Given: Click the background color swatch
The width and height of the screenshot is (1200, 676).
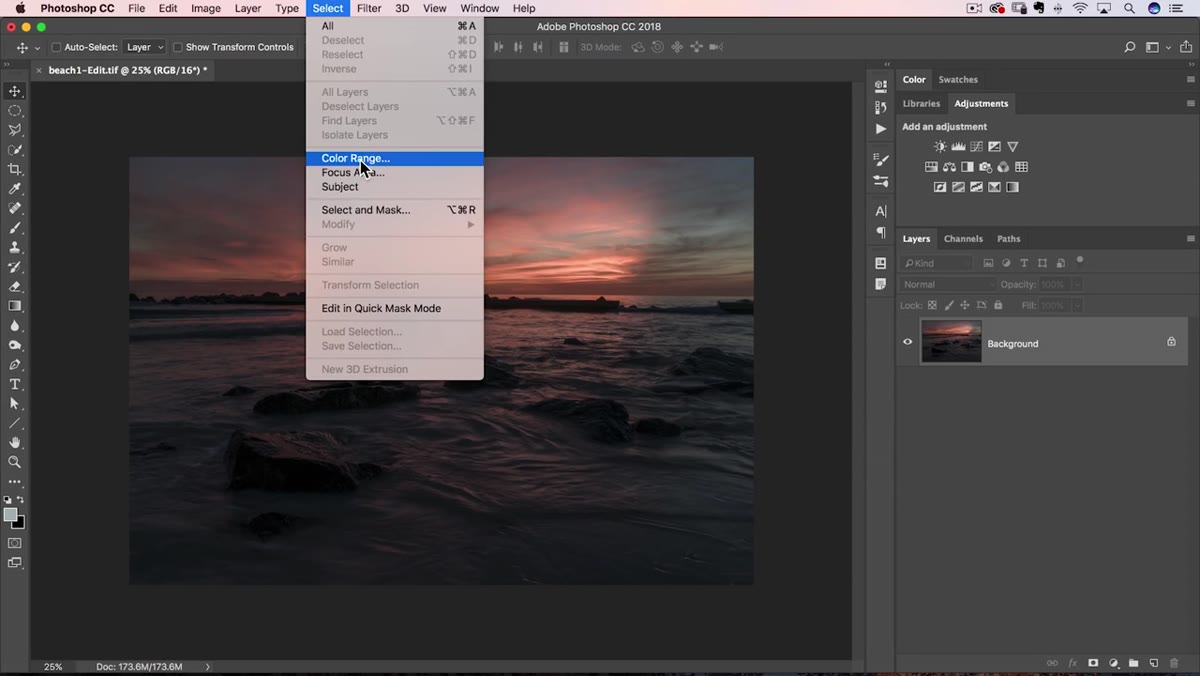Looking at the screenshot, I should tap(19, 522).
